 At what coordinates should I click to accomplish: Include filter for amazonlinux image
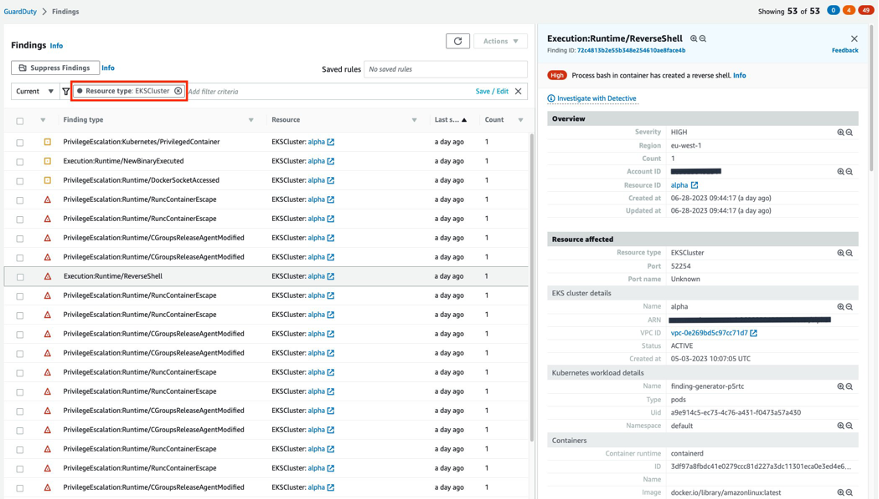pos(840,492)
